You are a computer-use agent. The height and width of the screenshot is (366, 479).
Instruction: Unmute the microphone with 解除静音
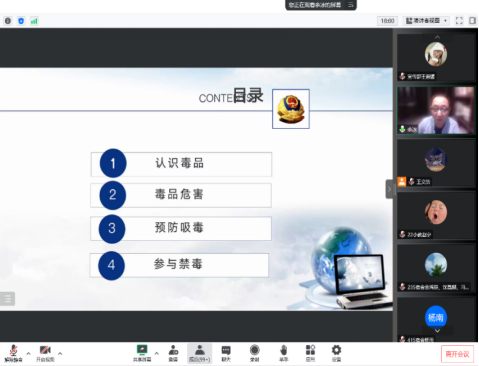[x=13, y=353]
